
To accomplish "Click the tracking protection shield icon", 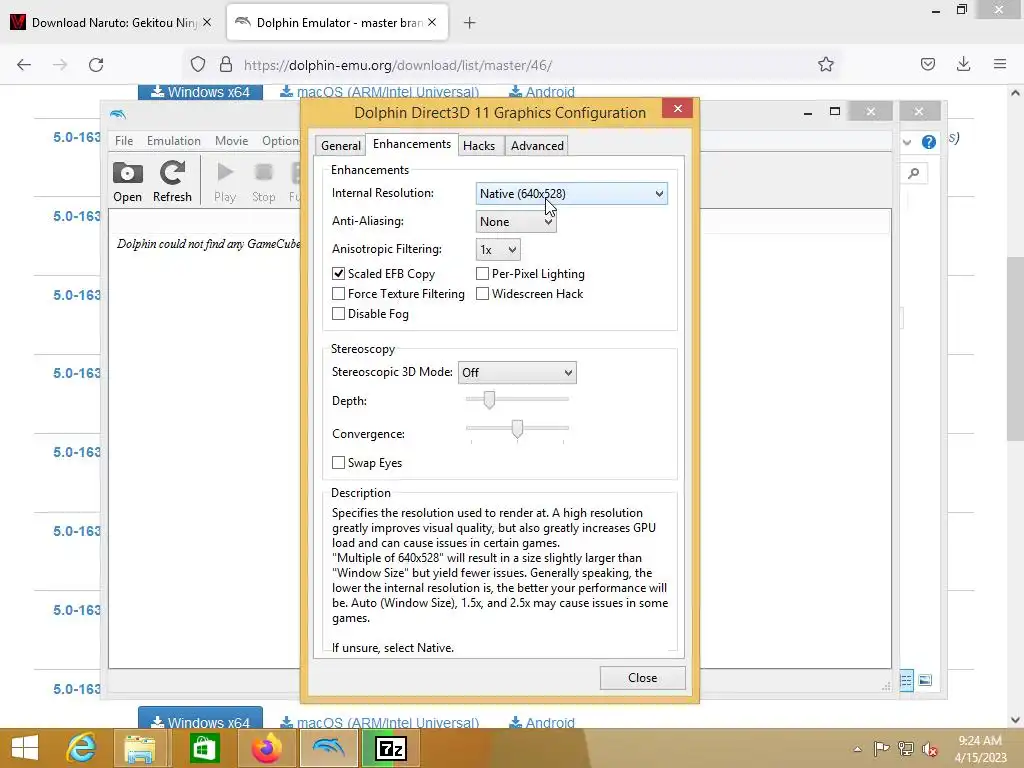I will coord(198,65).
